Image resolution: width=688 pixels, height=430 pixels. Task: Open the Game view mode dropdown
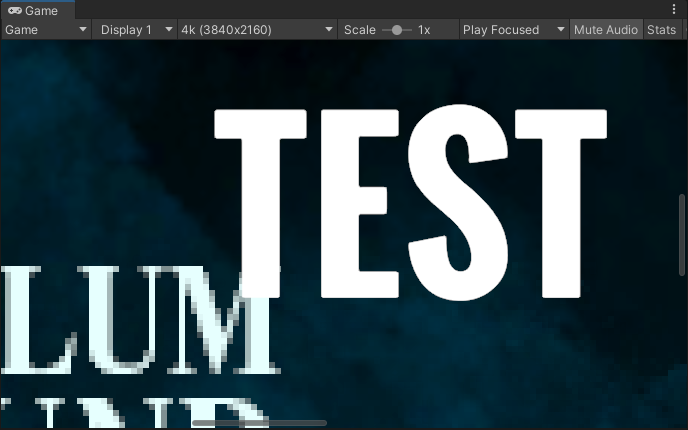47,30
